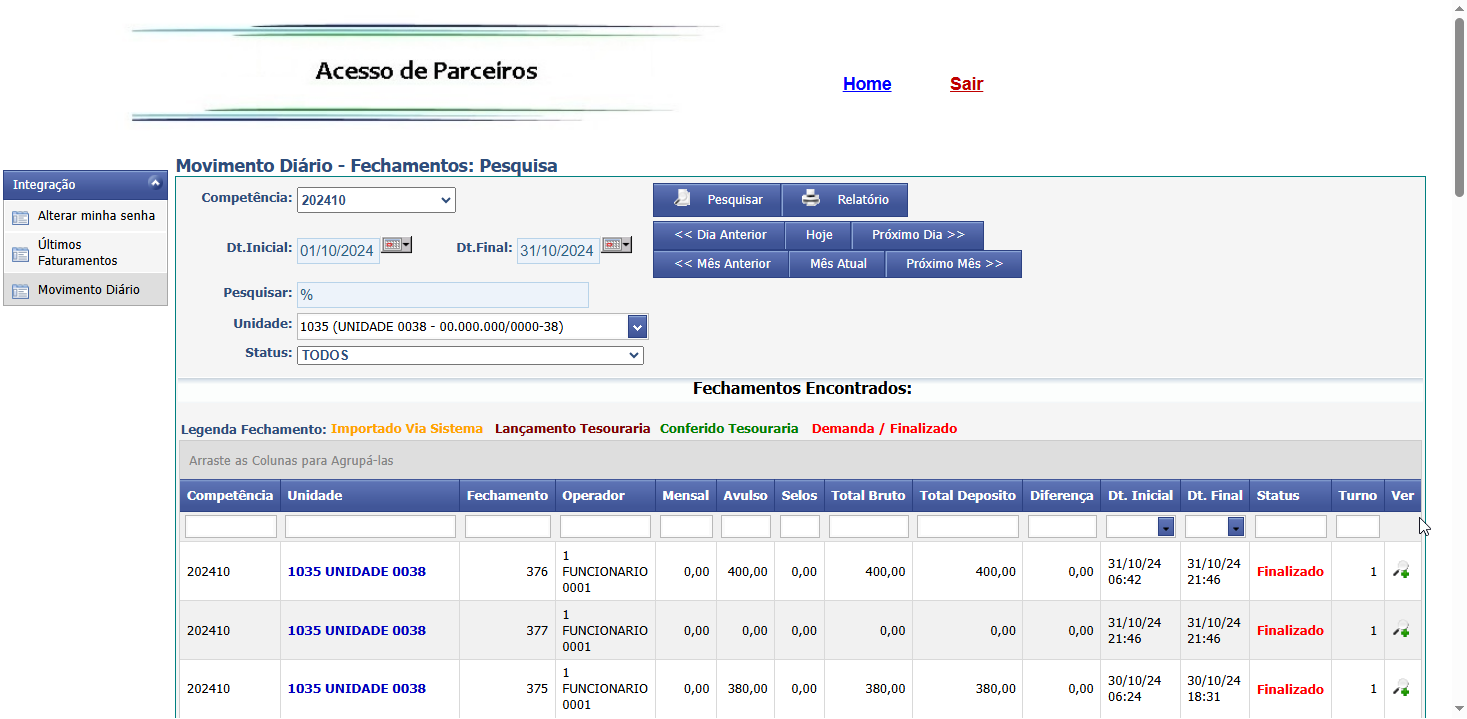This screenshot has height=719, width=1467.
Task: Sort by Competência column header
Action: tap(230, 496)
